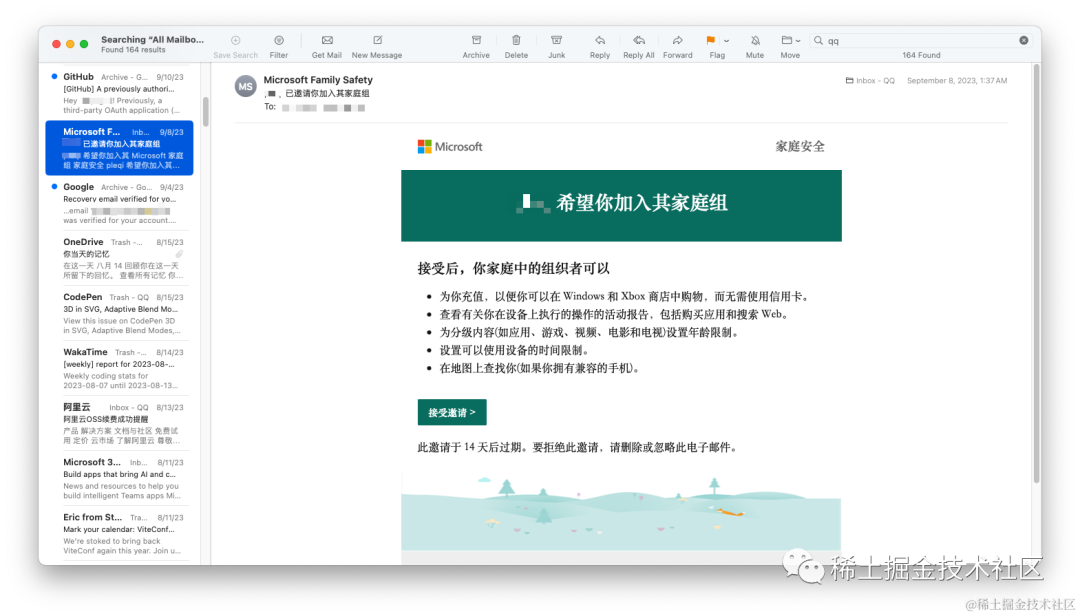Mute the conversation with bell icon
1080x616 pixels.
[x=755, y=41]
